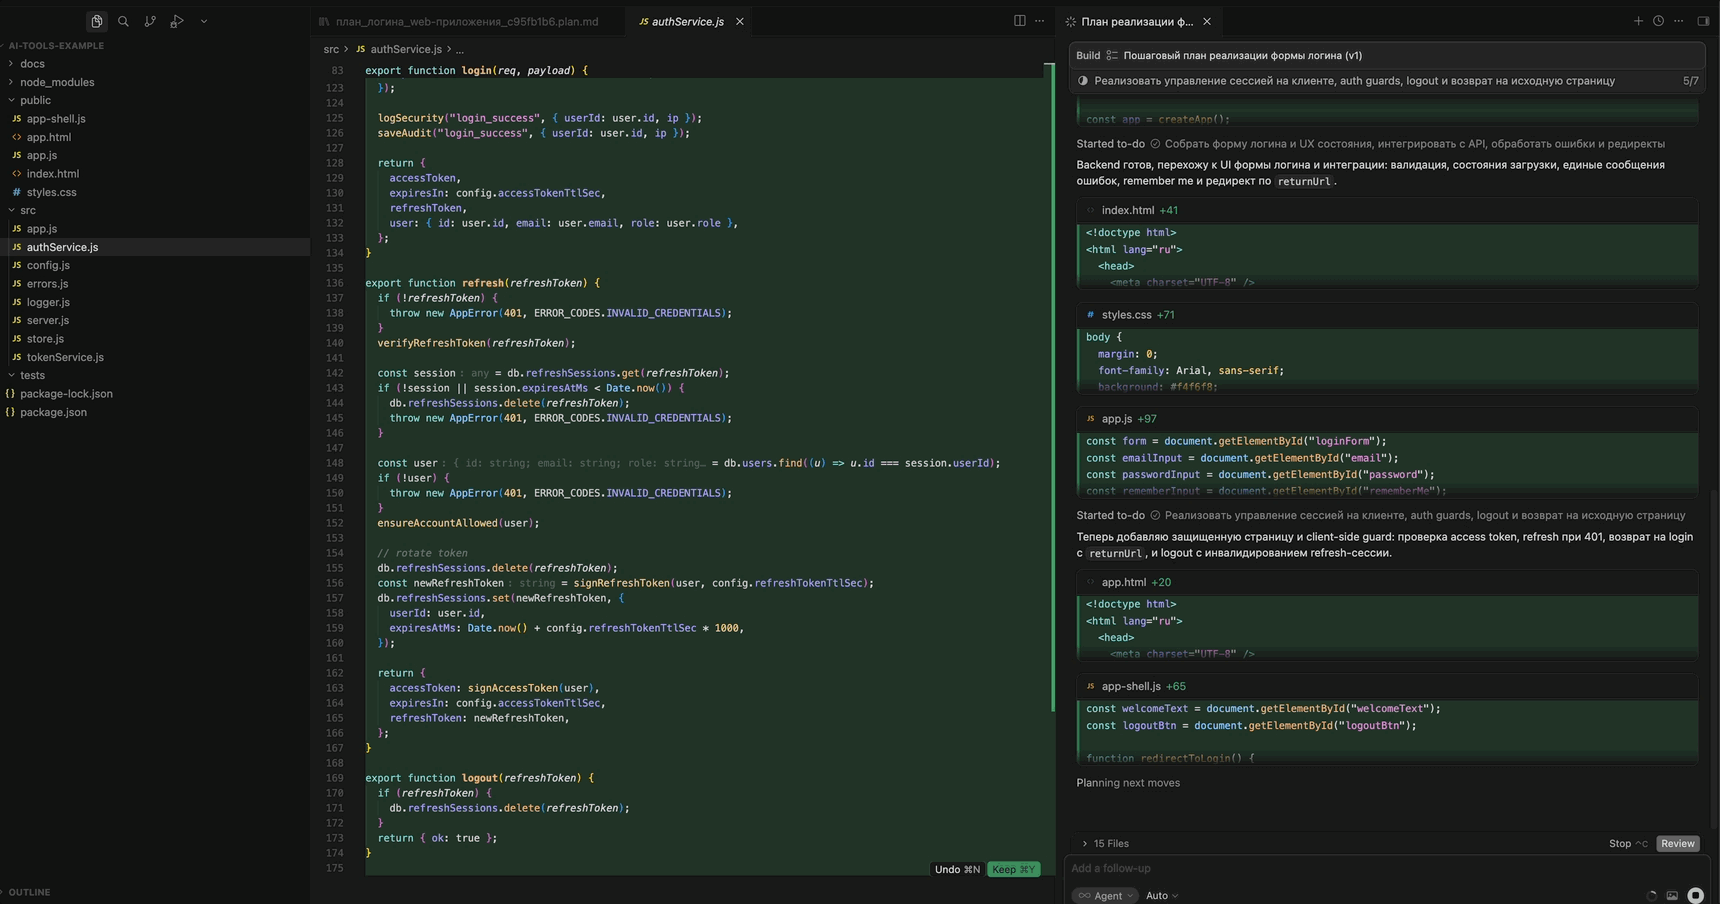The width and height of the screenshot is (1720, 904).
Task: Open the Source Control branch icon
Action: (150, 21)
